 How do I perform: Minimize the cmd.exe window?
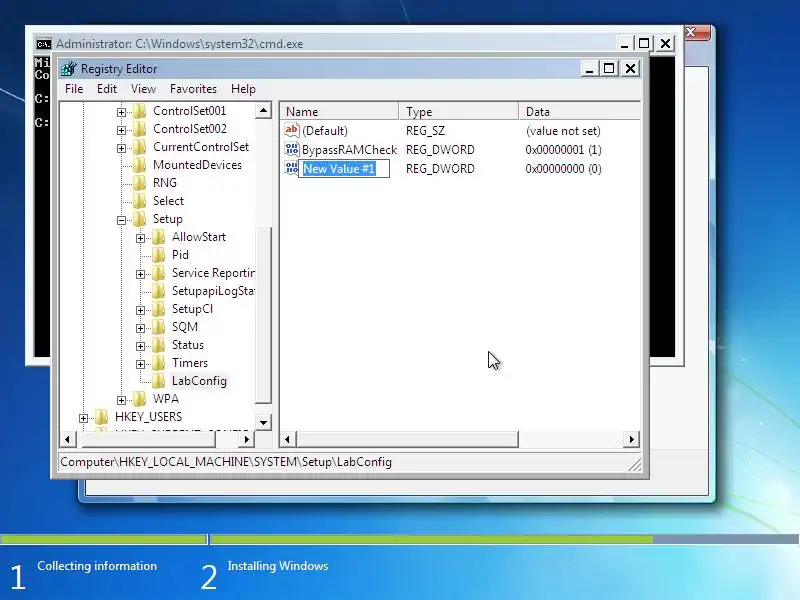pos(624,43)
